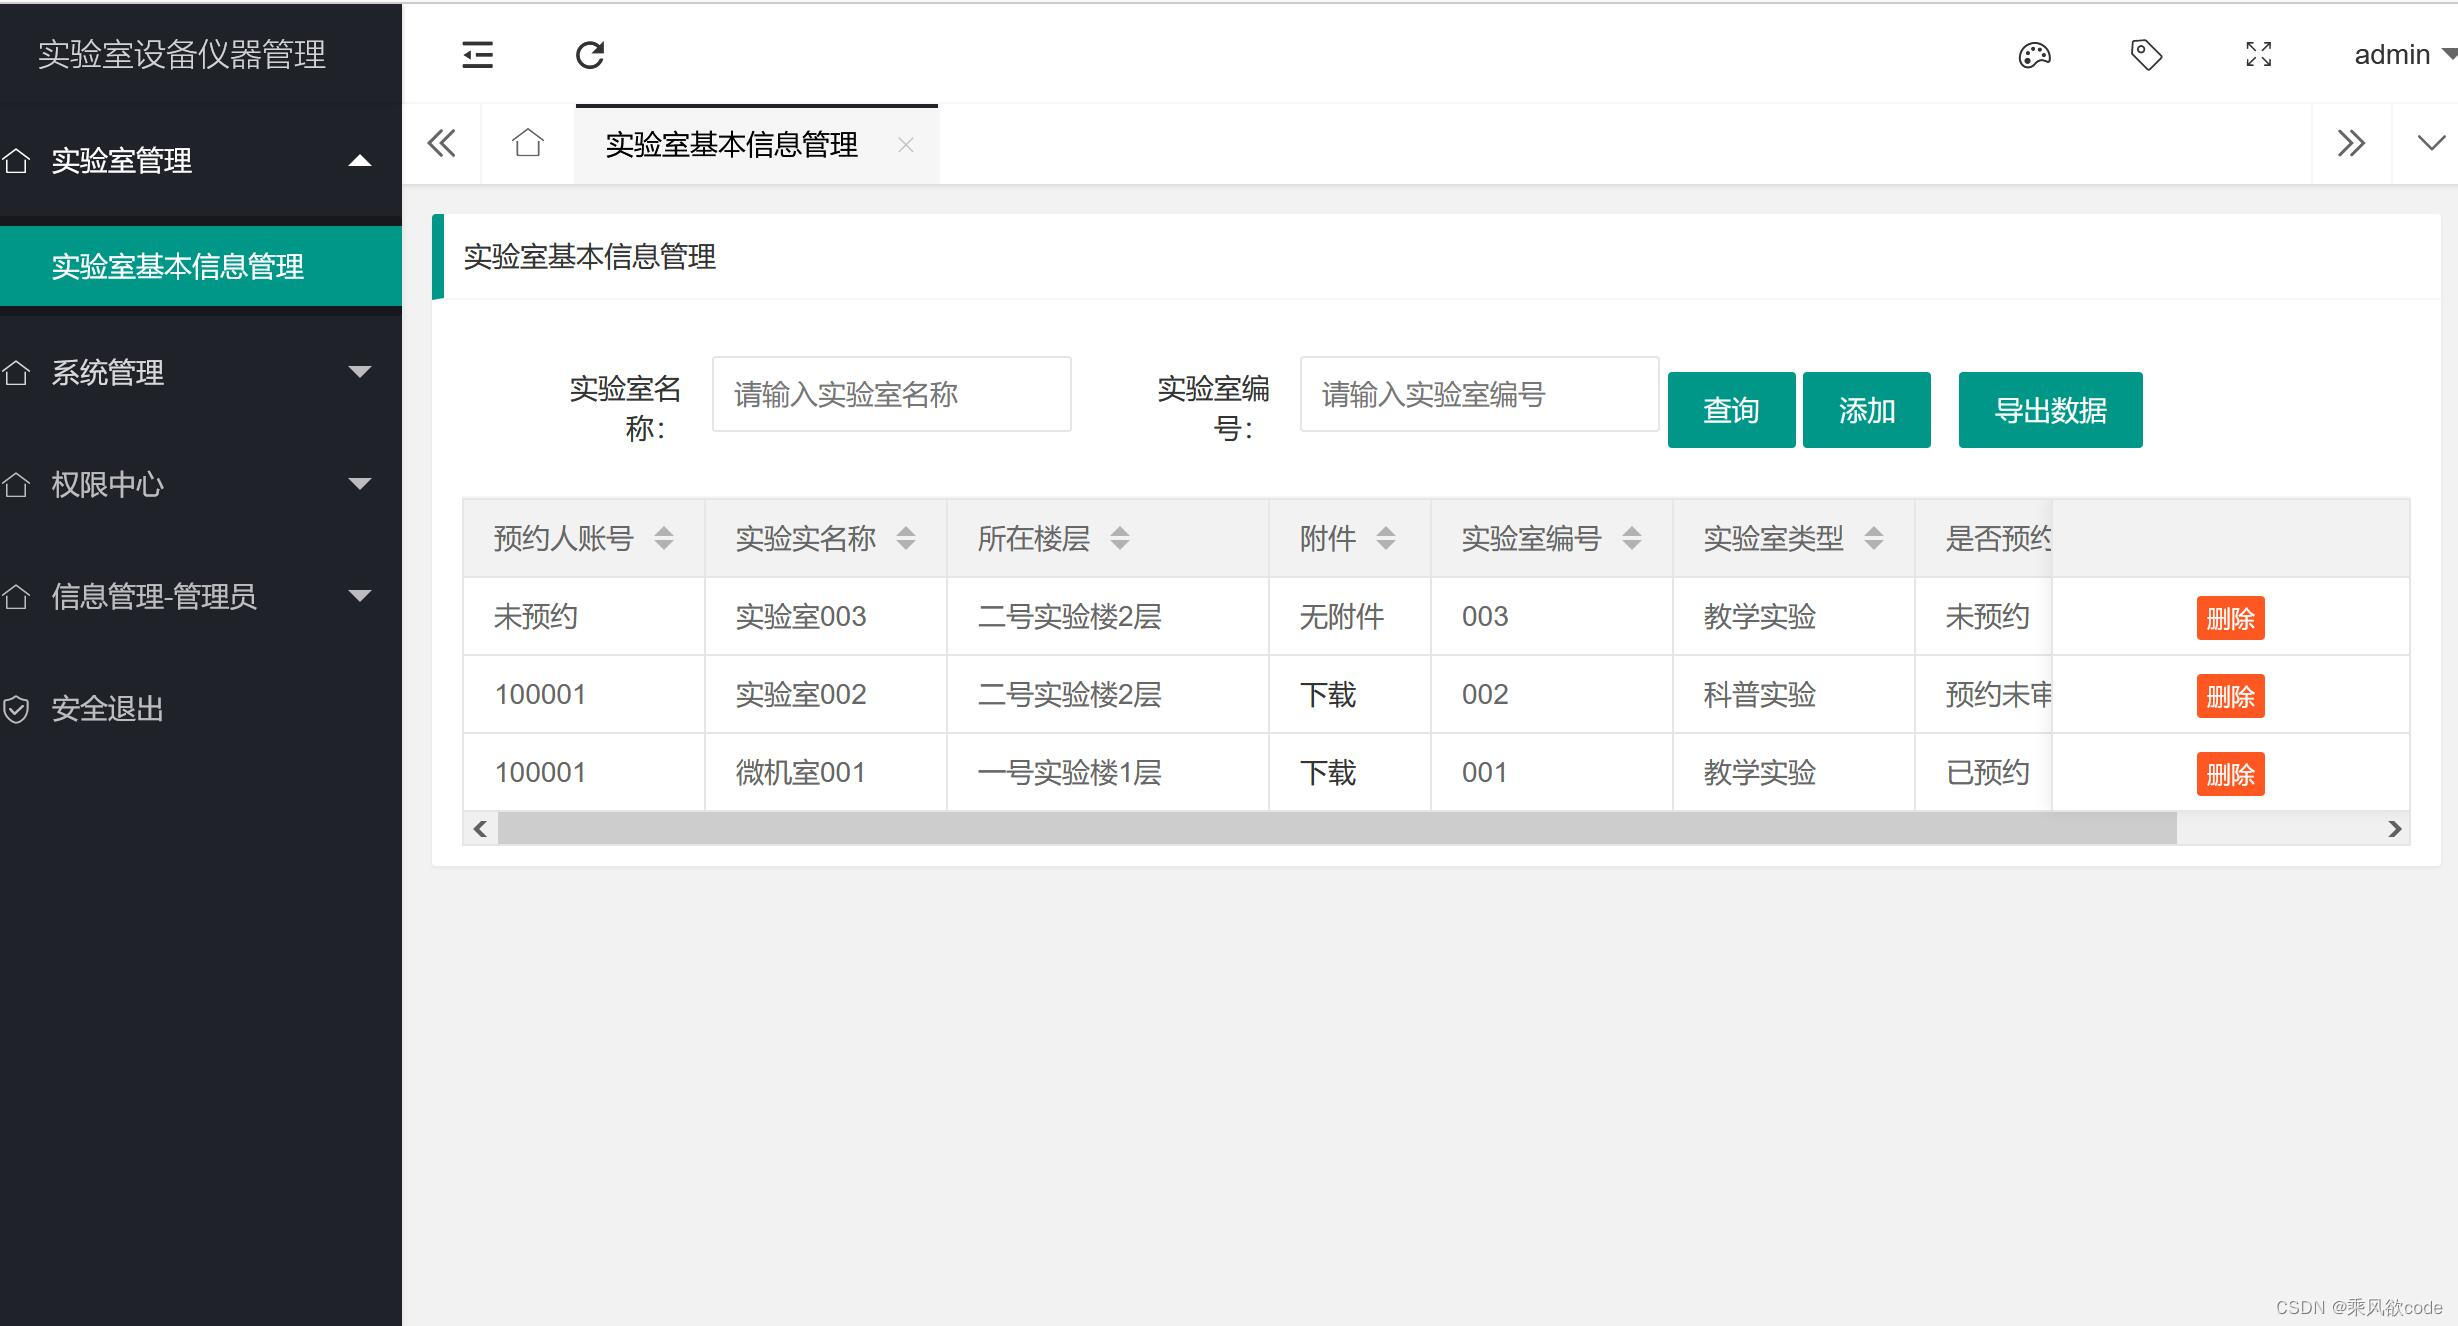
Task: Toggle sorting on 所在楼层 column
Action: tap(1122, 538)
